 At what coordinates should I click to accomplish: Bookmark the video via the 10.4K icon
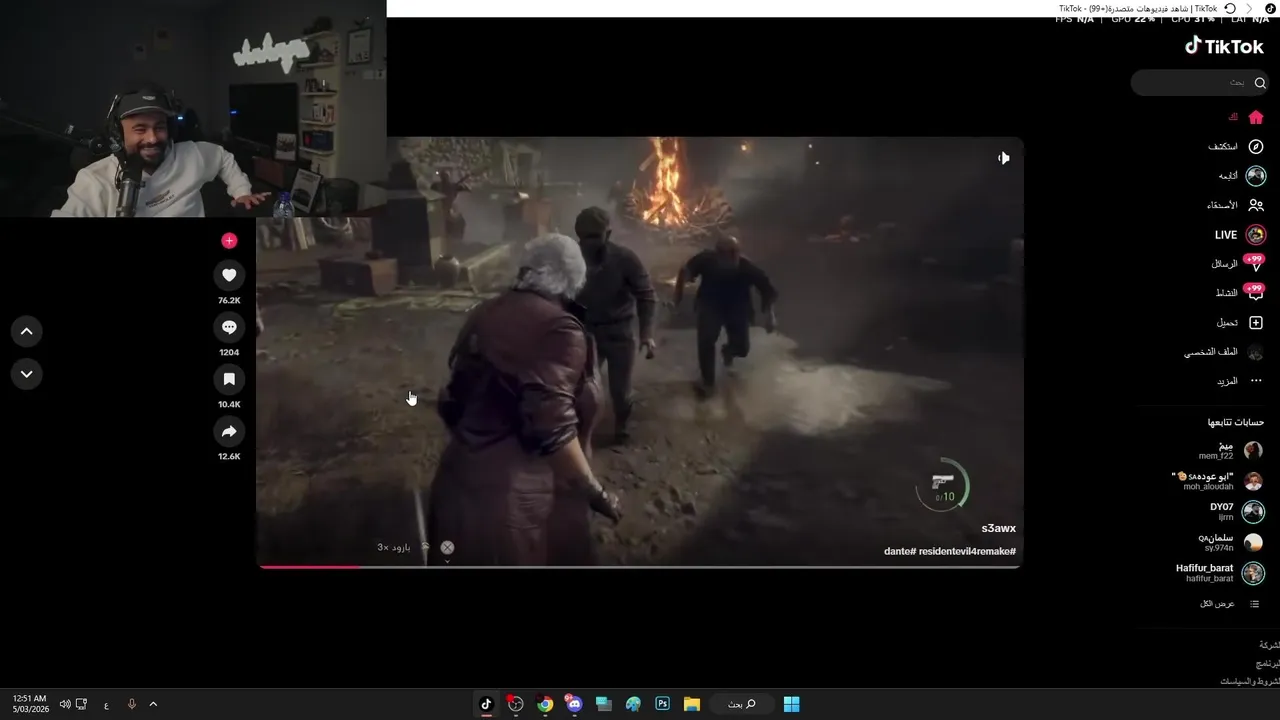click(x=229, y=379)
